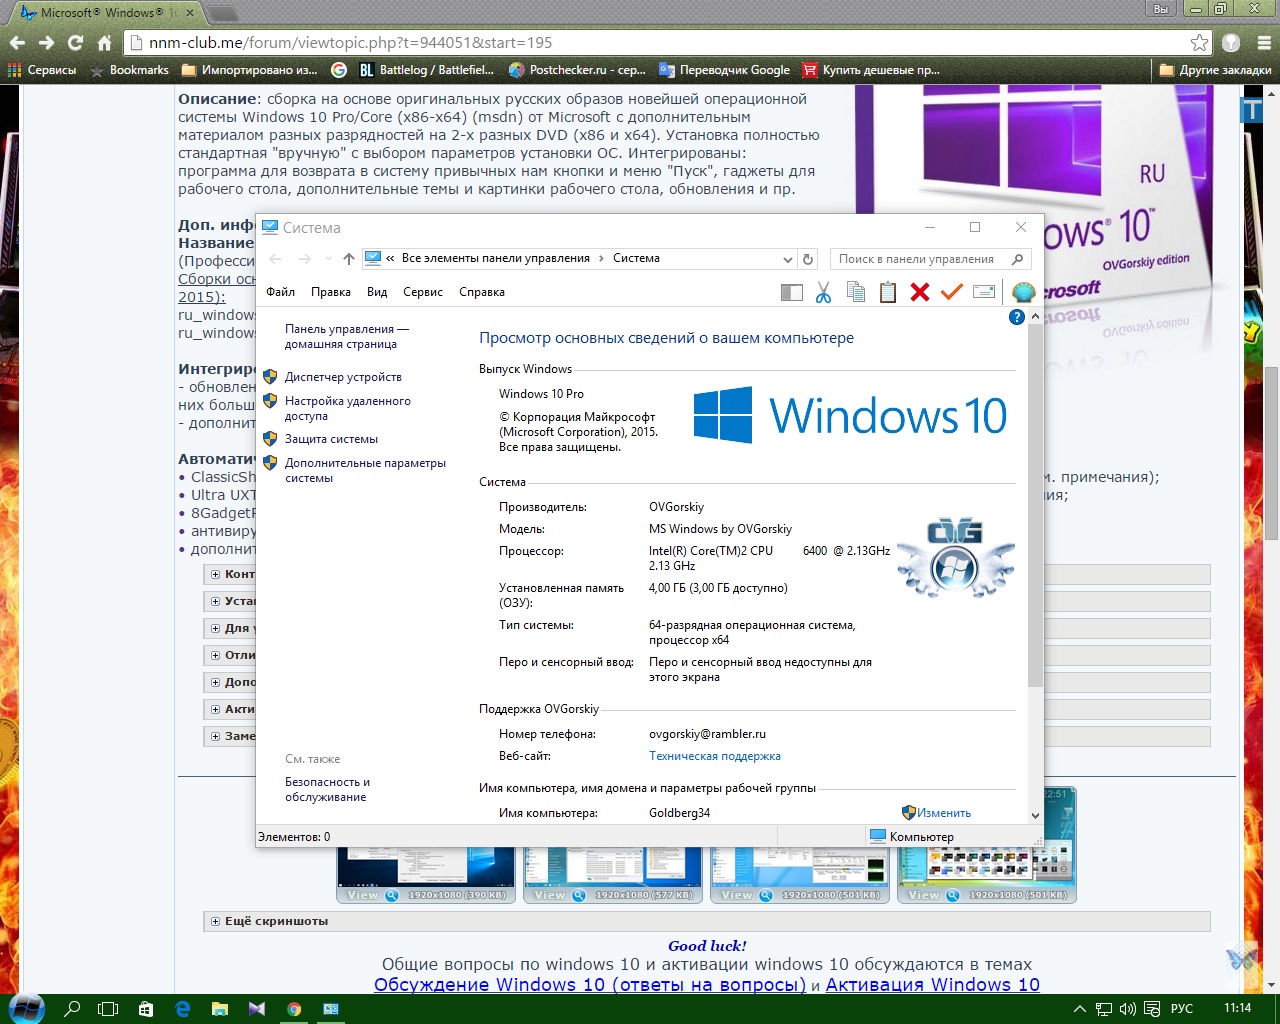Click the Система window vertical scrollbar
The width and height of the screenshot is (1280, 1024).
tap(1035, 505)
